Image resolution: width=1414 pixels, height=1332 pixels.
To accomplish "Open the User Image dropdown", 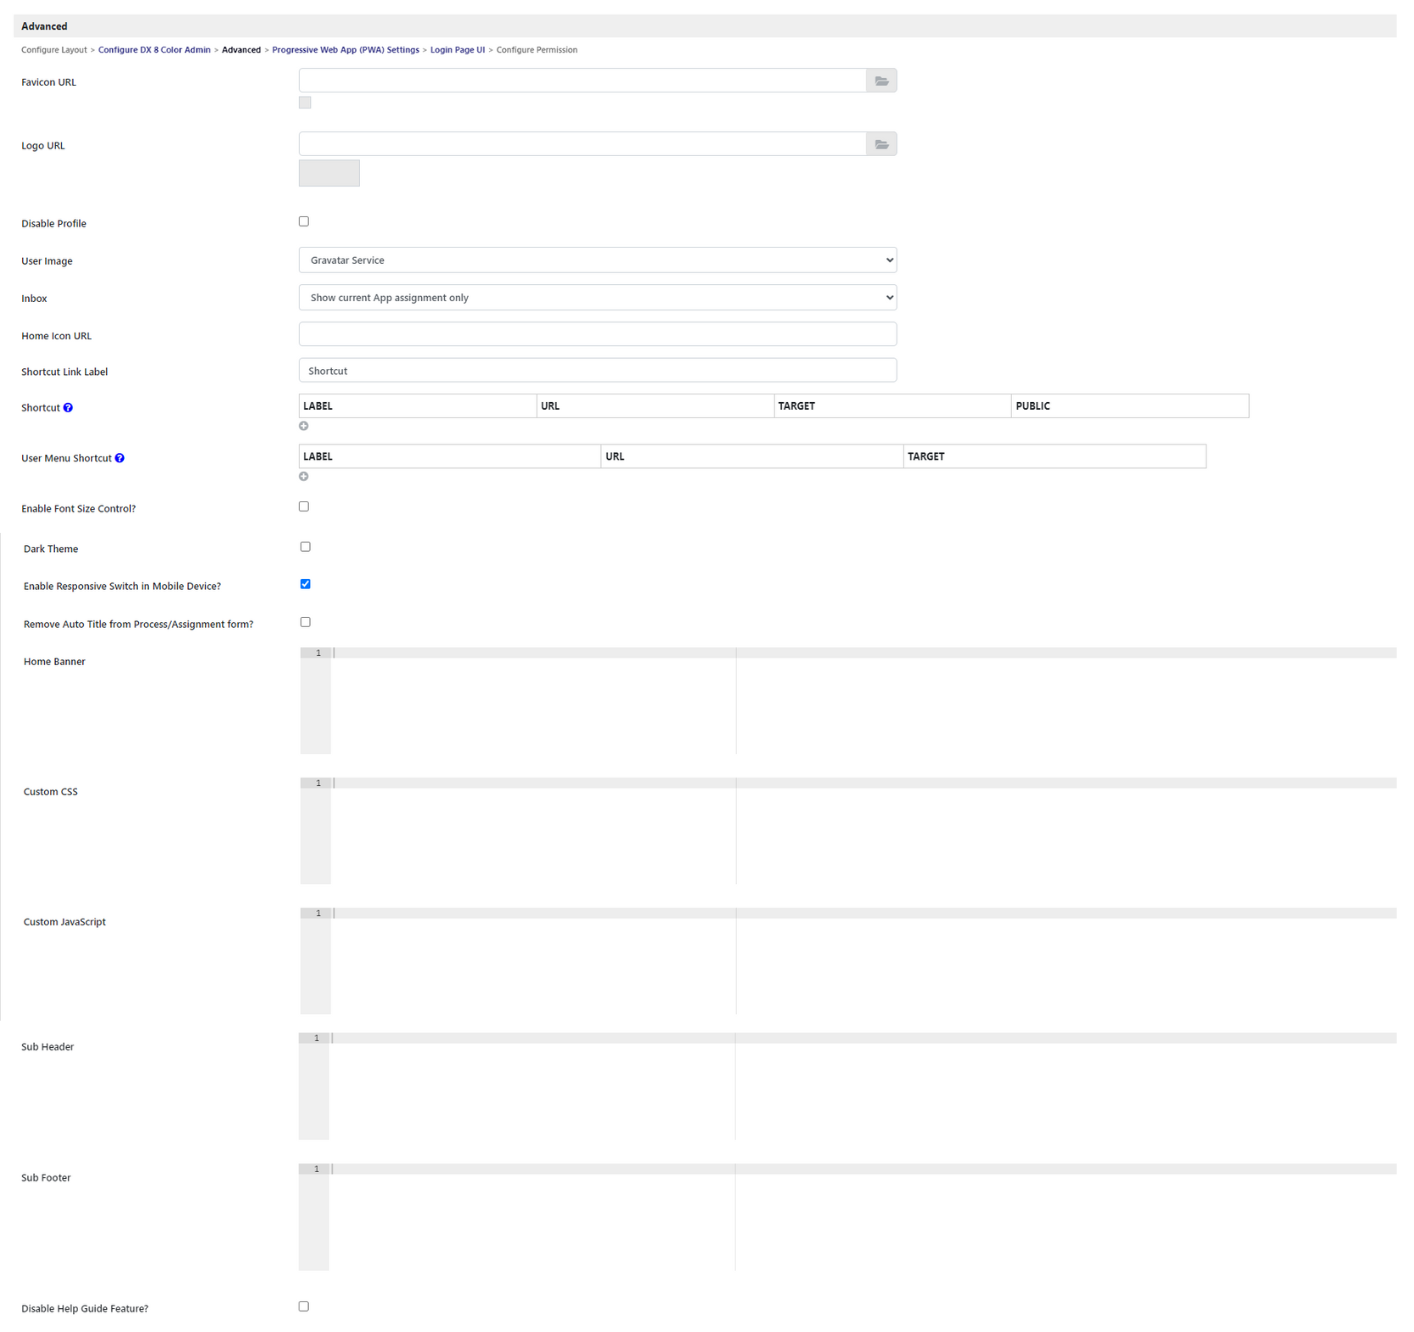I will click(597, 260).
